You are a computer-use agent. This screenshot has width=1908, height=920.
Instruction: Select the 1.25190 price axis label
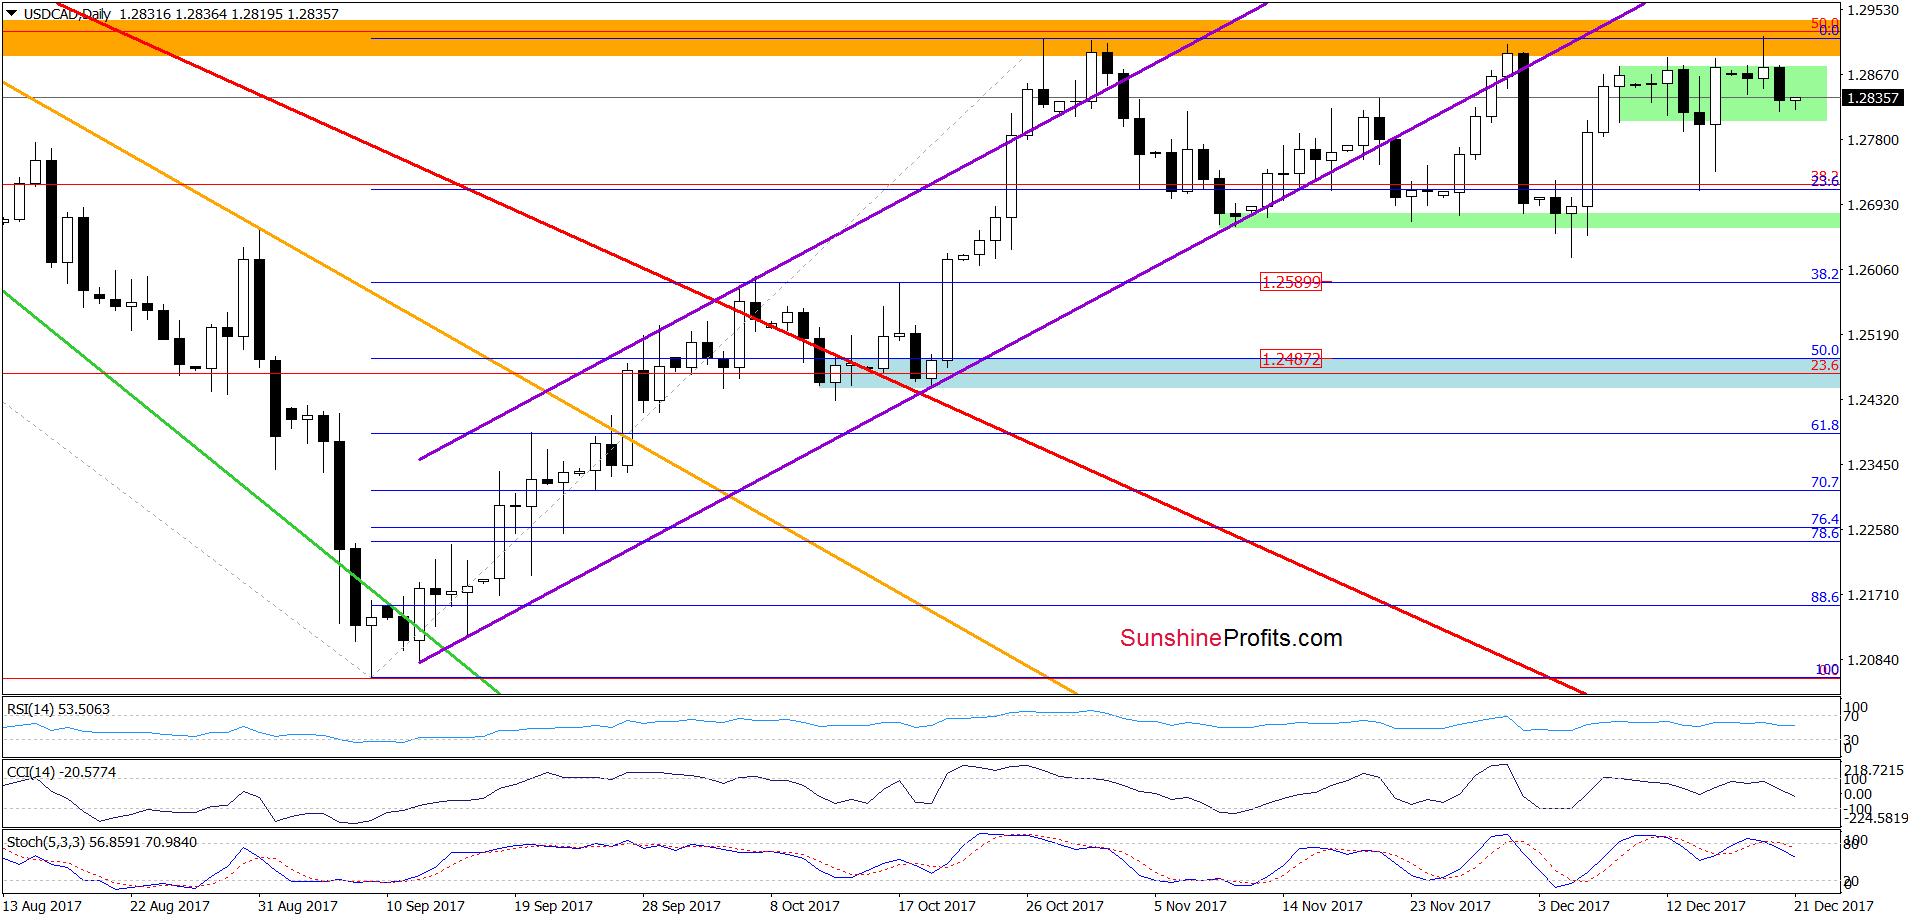1872,335
